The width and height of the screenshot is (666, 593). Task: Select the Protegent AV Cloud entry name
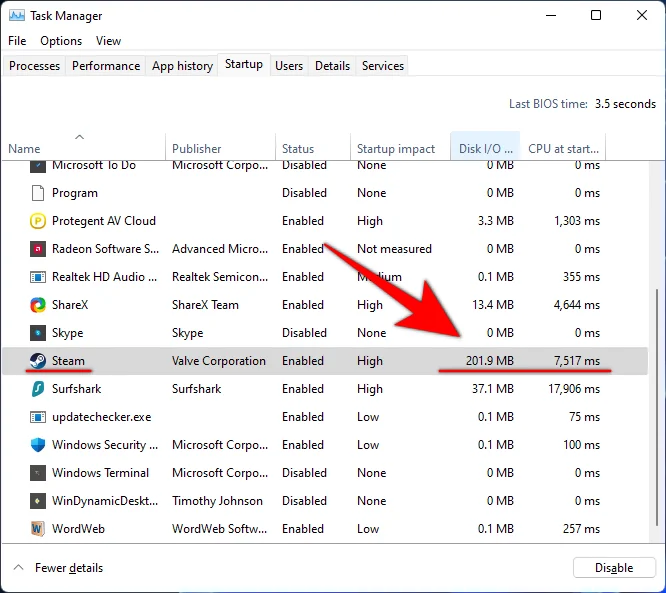tap(104, 221)
